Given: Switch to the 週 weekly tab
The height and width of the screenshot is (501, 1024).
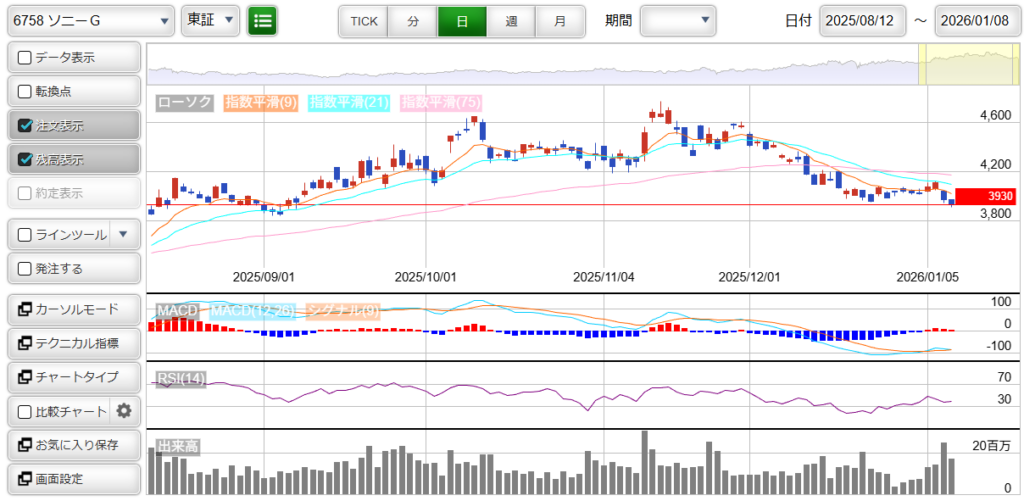Looking at the screenshot, I should (x=511, y=20).
